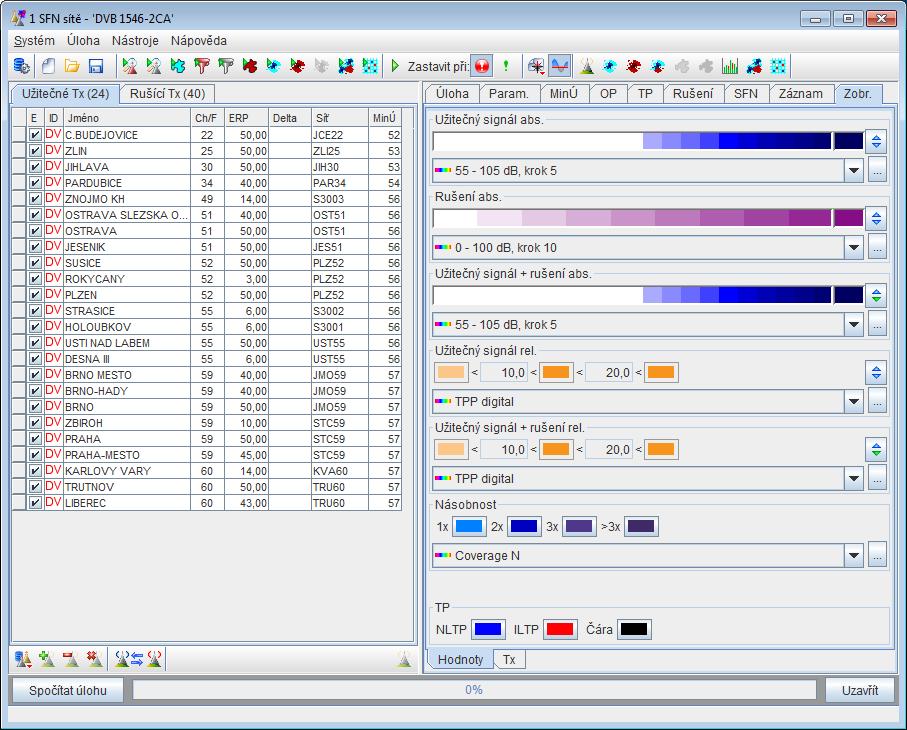Disable the PLZEN transmitter checkbox
907x730 pixels.
click(35, 295)
